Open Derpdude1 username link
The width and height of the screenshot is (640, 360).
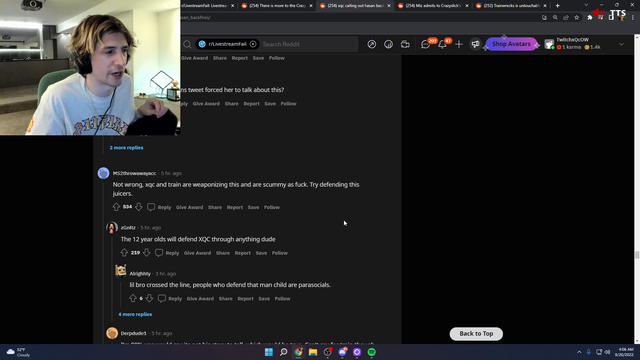(x=133, y=333)
